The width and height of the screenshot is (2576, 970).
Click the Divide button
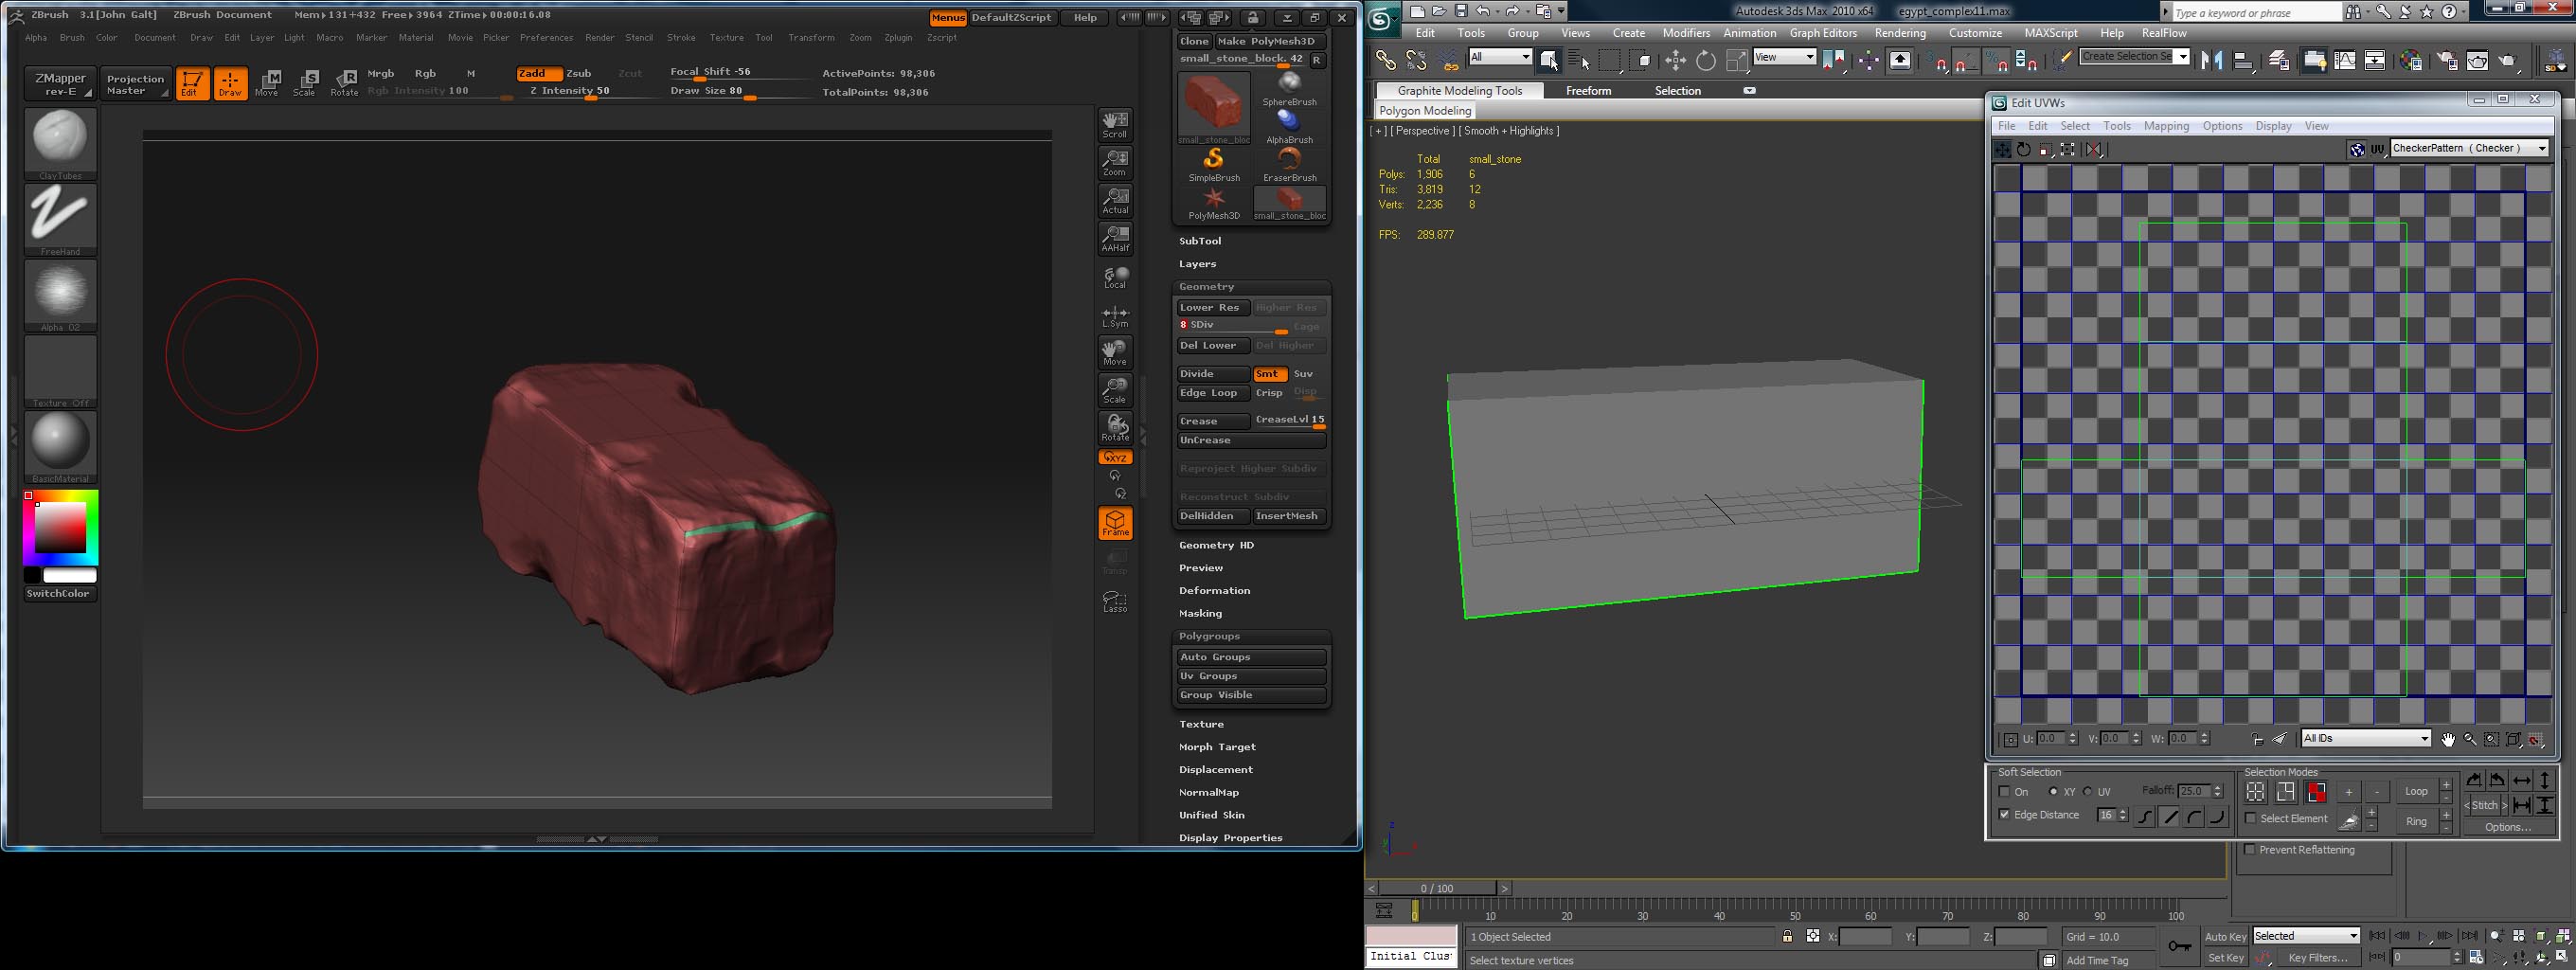tap(1212, 374)
